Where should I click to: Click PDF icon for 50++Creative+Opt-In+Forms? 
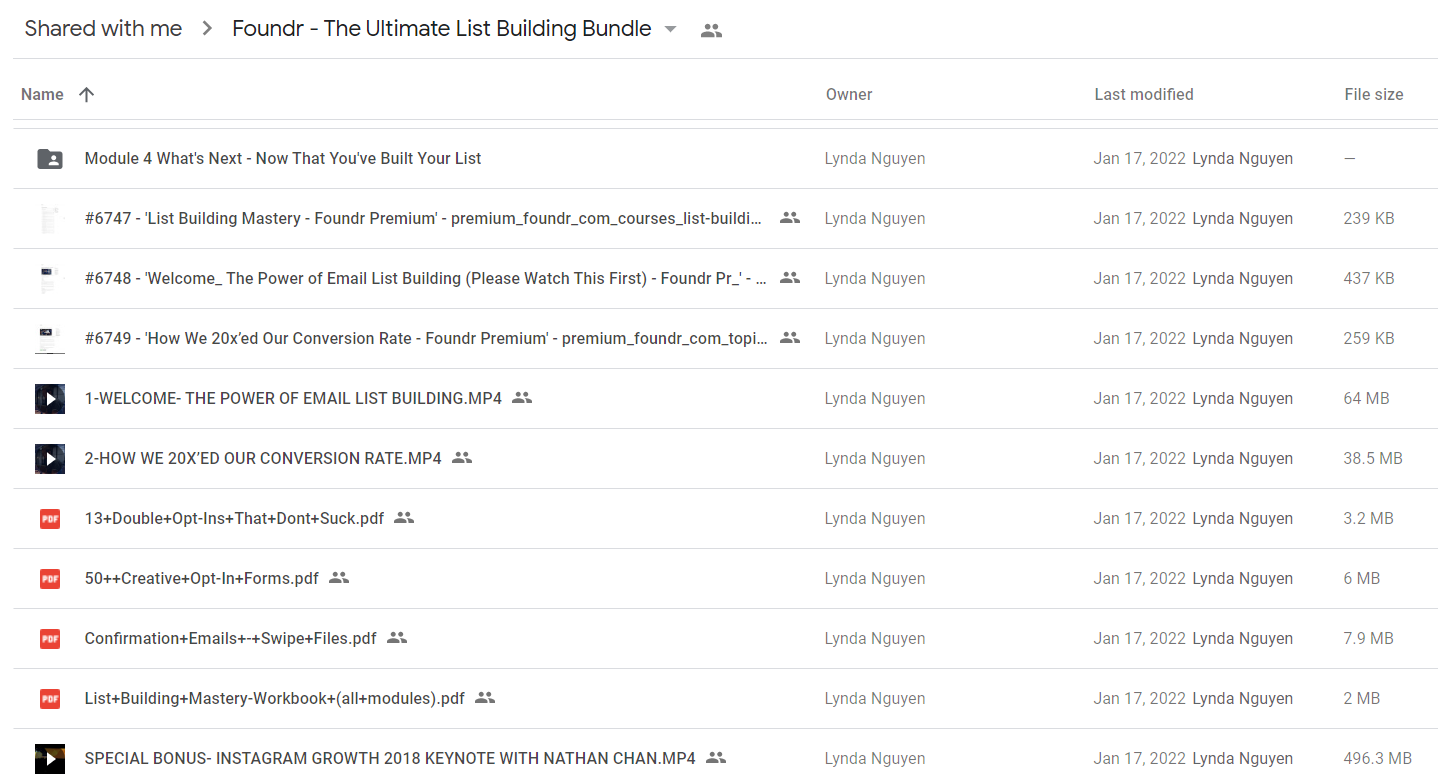(x=50, y=578)
